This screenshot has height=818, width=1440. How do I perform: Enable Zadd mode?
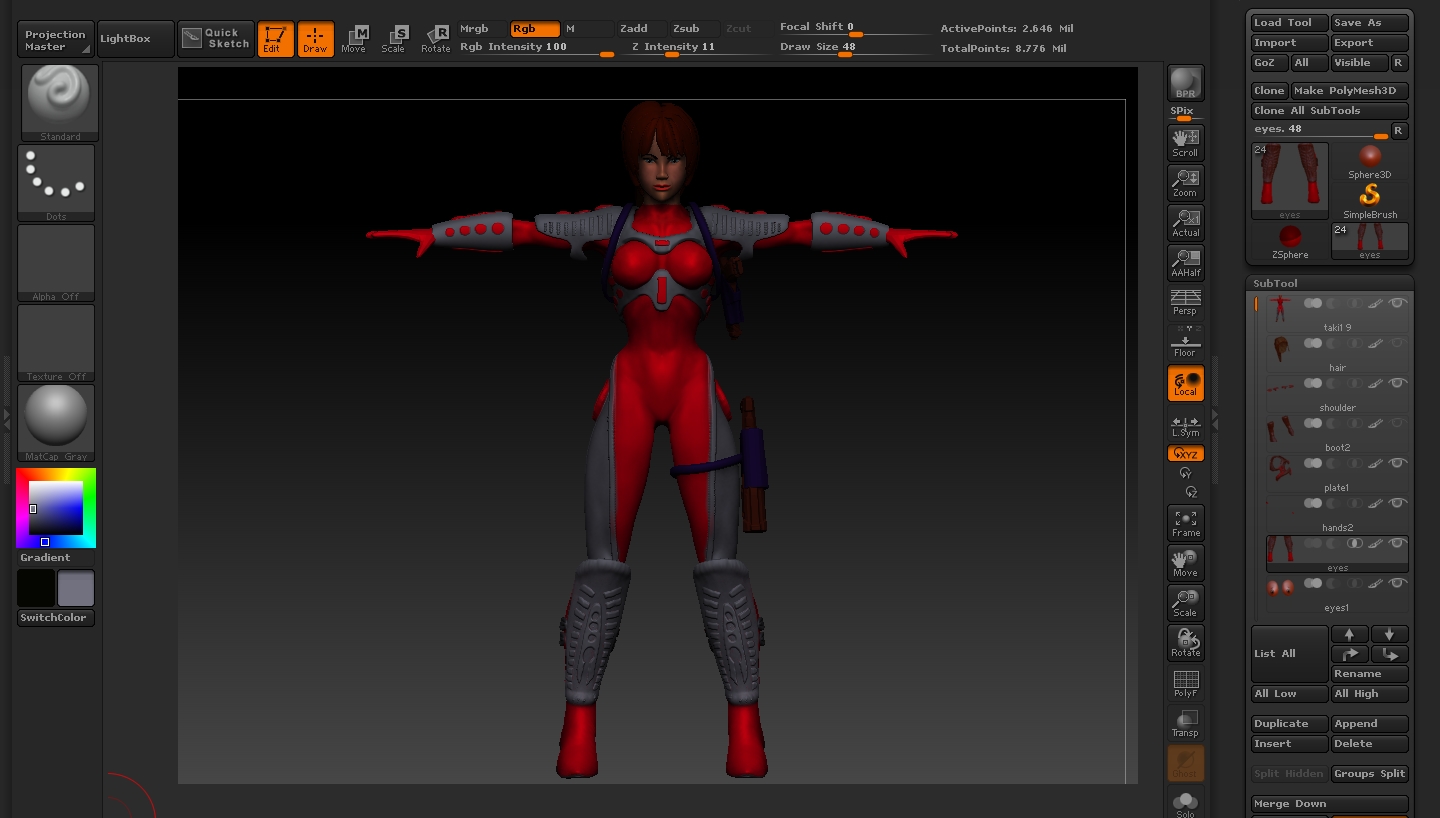[x=642, y=29]
